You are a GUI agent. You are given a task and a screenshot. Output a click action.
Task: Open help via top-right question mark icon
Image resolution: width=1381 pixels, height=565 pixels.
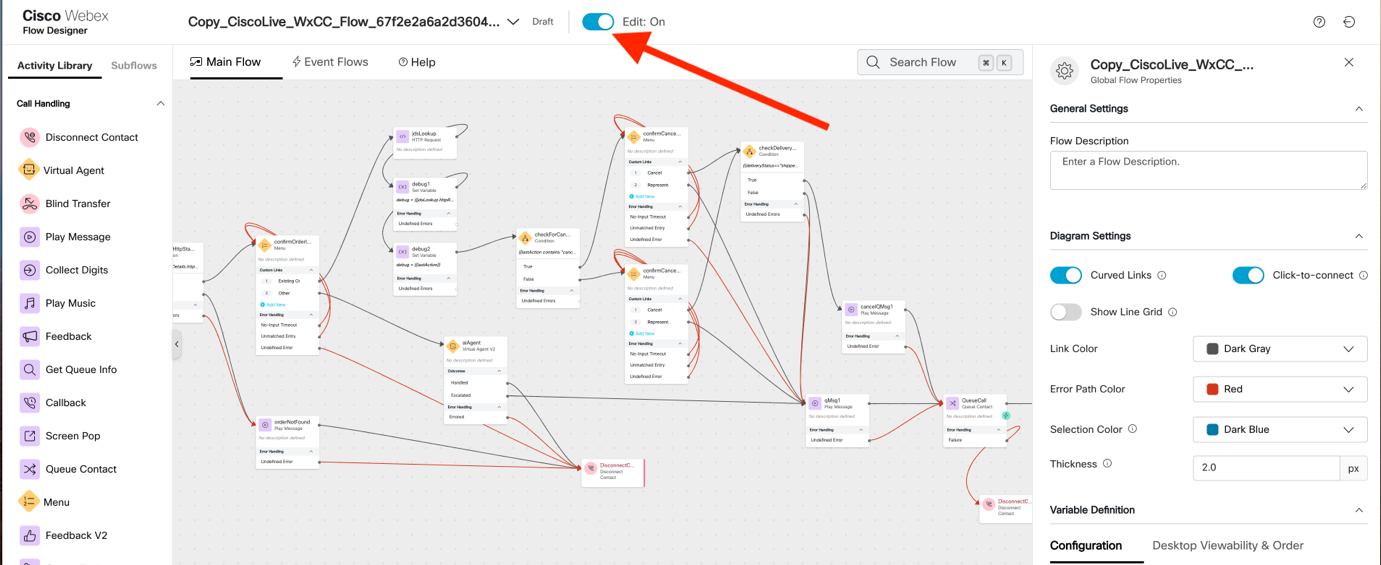pos(1319,22)
